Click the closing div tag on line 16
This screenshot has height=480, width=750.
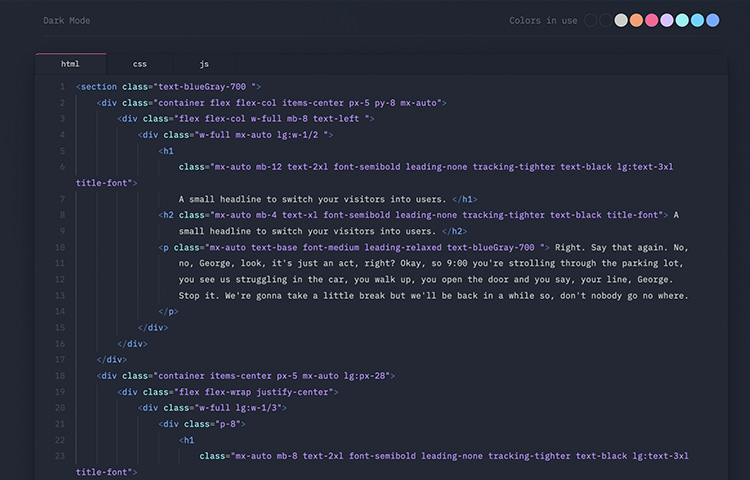tap(132, 344)
